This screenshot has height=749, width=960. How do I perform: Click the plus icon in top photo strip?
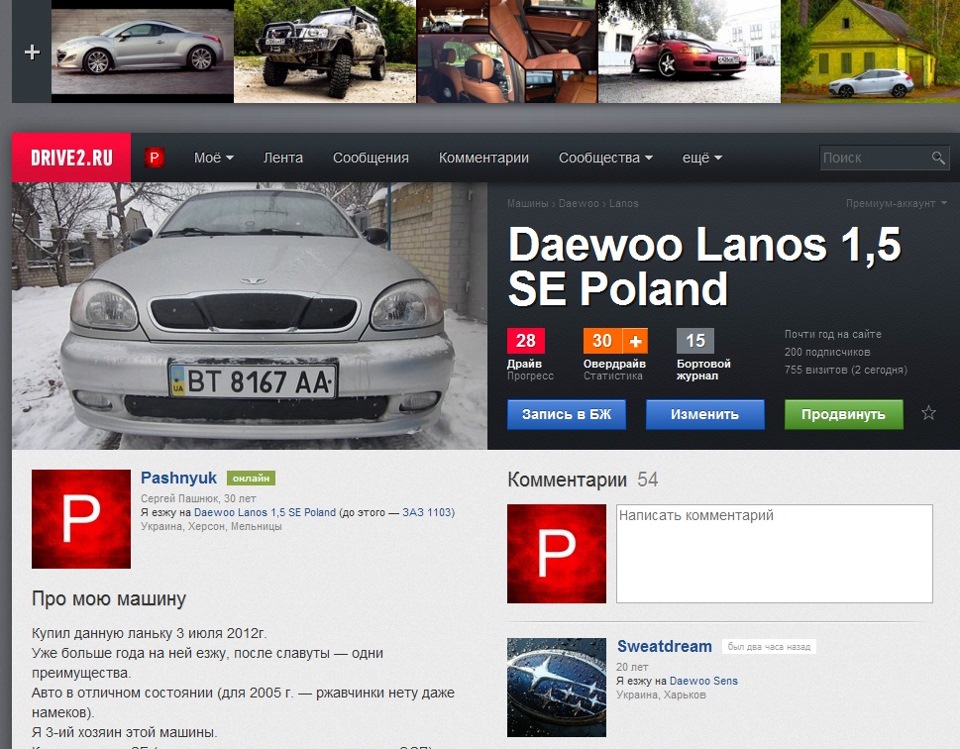pos(32,52)
